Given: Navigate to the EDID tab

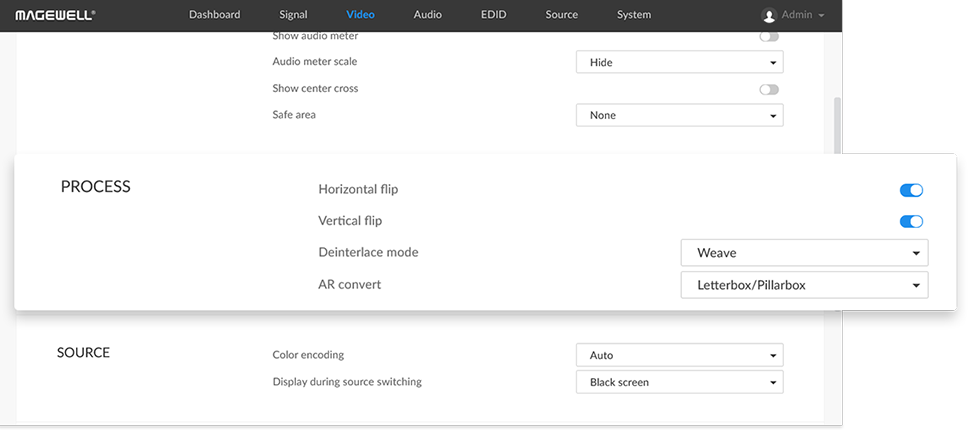Looking at the screenshot, I should pos(493,15).
